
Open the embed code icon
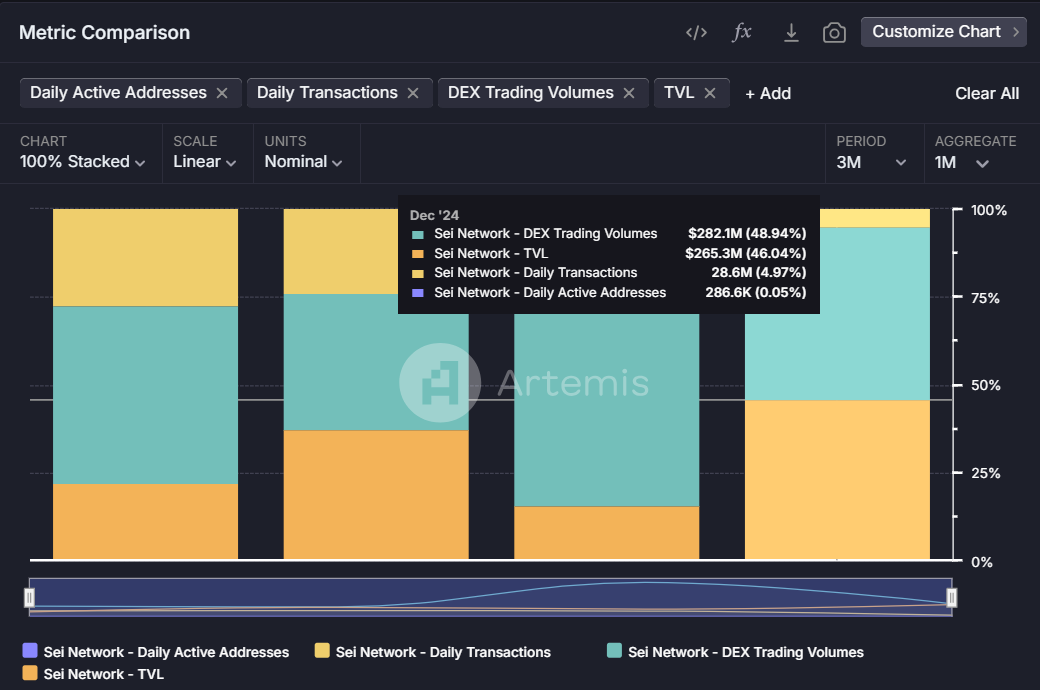click(696, 33)
